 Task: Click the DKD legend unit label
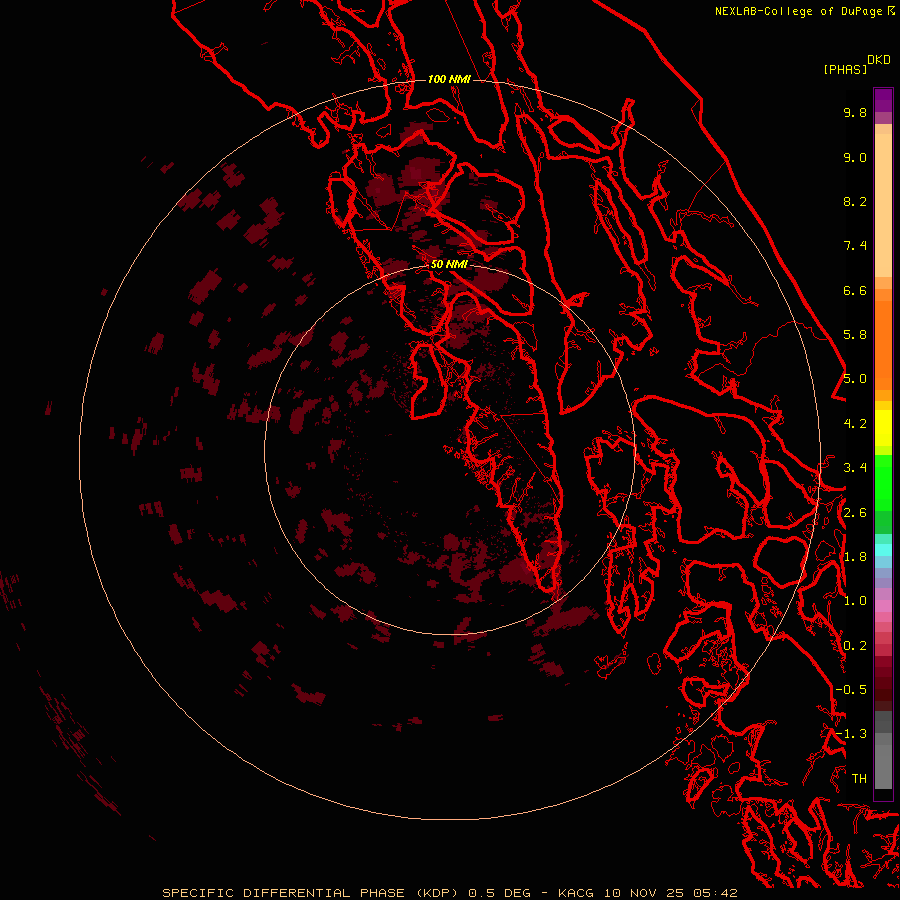(x=879, y=60)
